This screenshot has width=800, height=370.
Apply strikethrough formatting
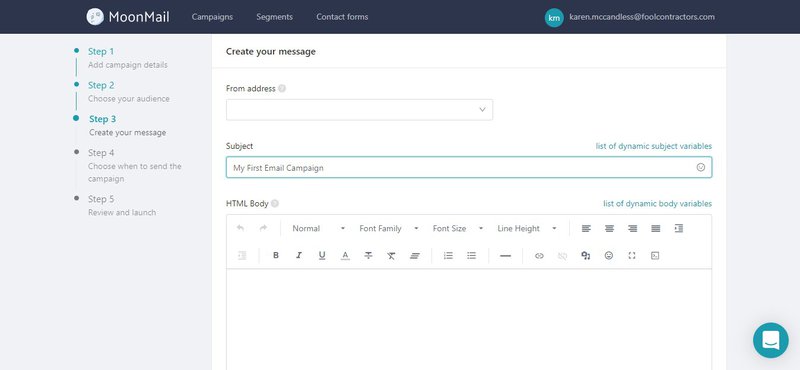(x=368, y=256)
